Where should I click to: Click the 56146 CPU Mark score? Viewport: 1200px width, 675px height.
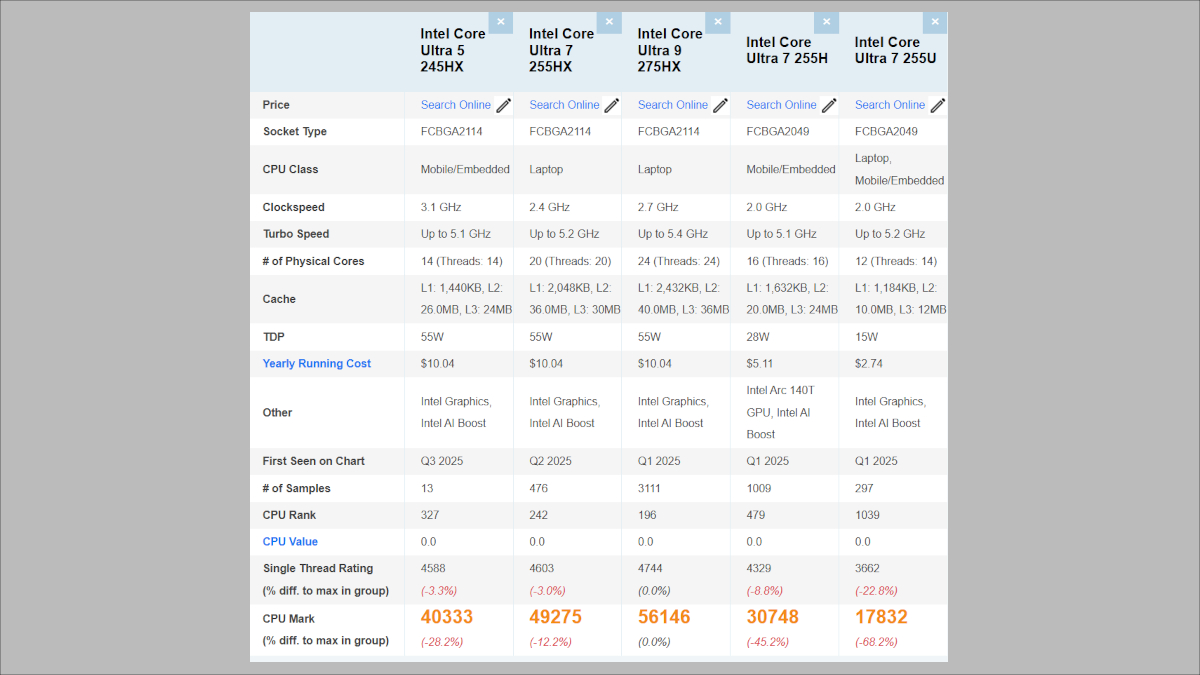664,618
